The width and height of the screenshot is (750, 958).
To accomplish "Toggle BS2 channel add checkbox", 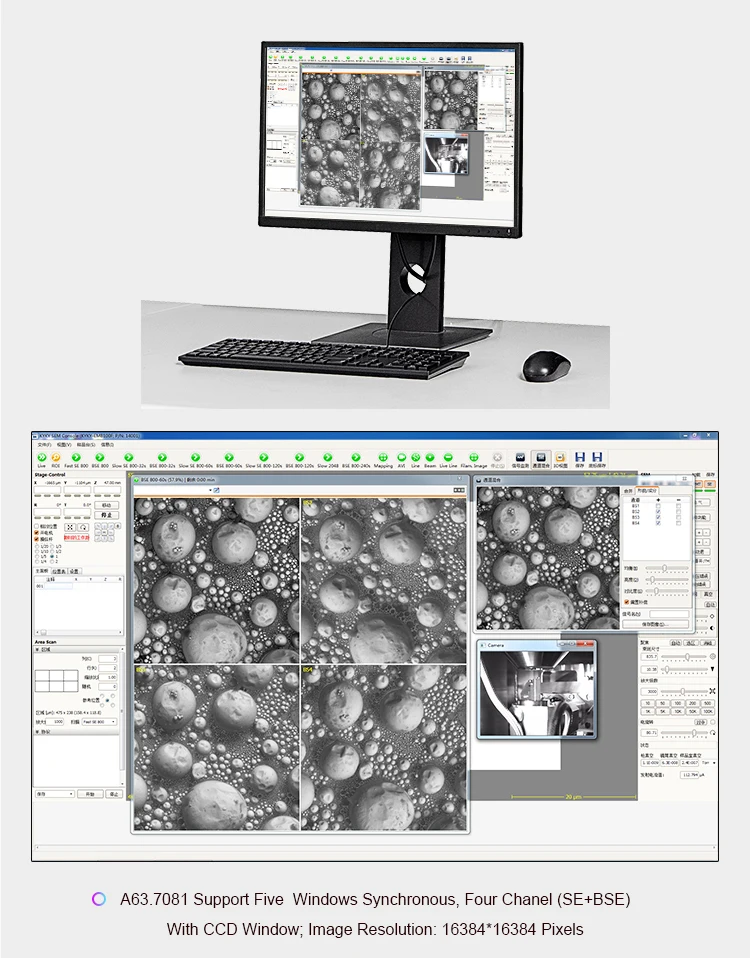I will (658, 511).
